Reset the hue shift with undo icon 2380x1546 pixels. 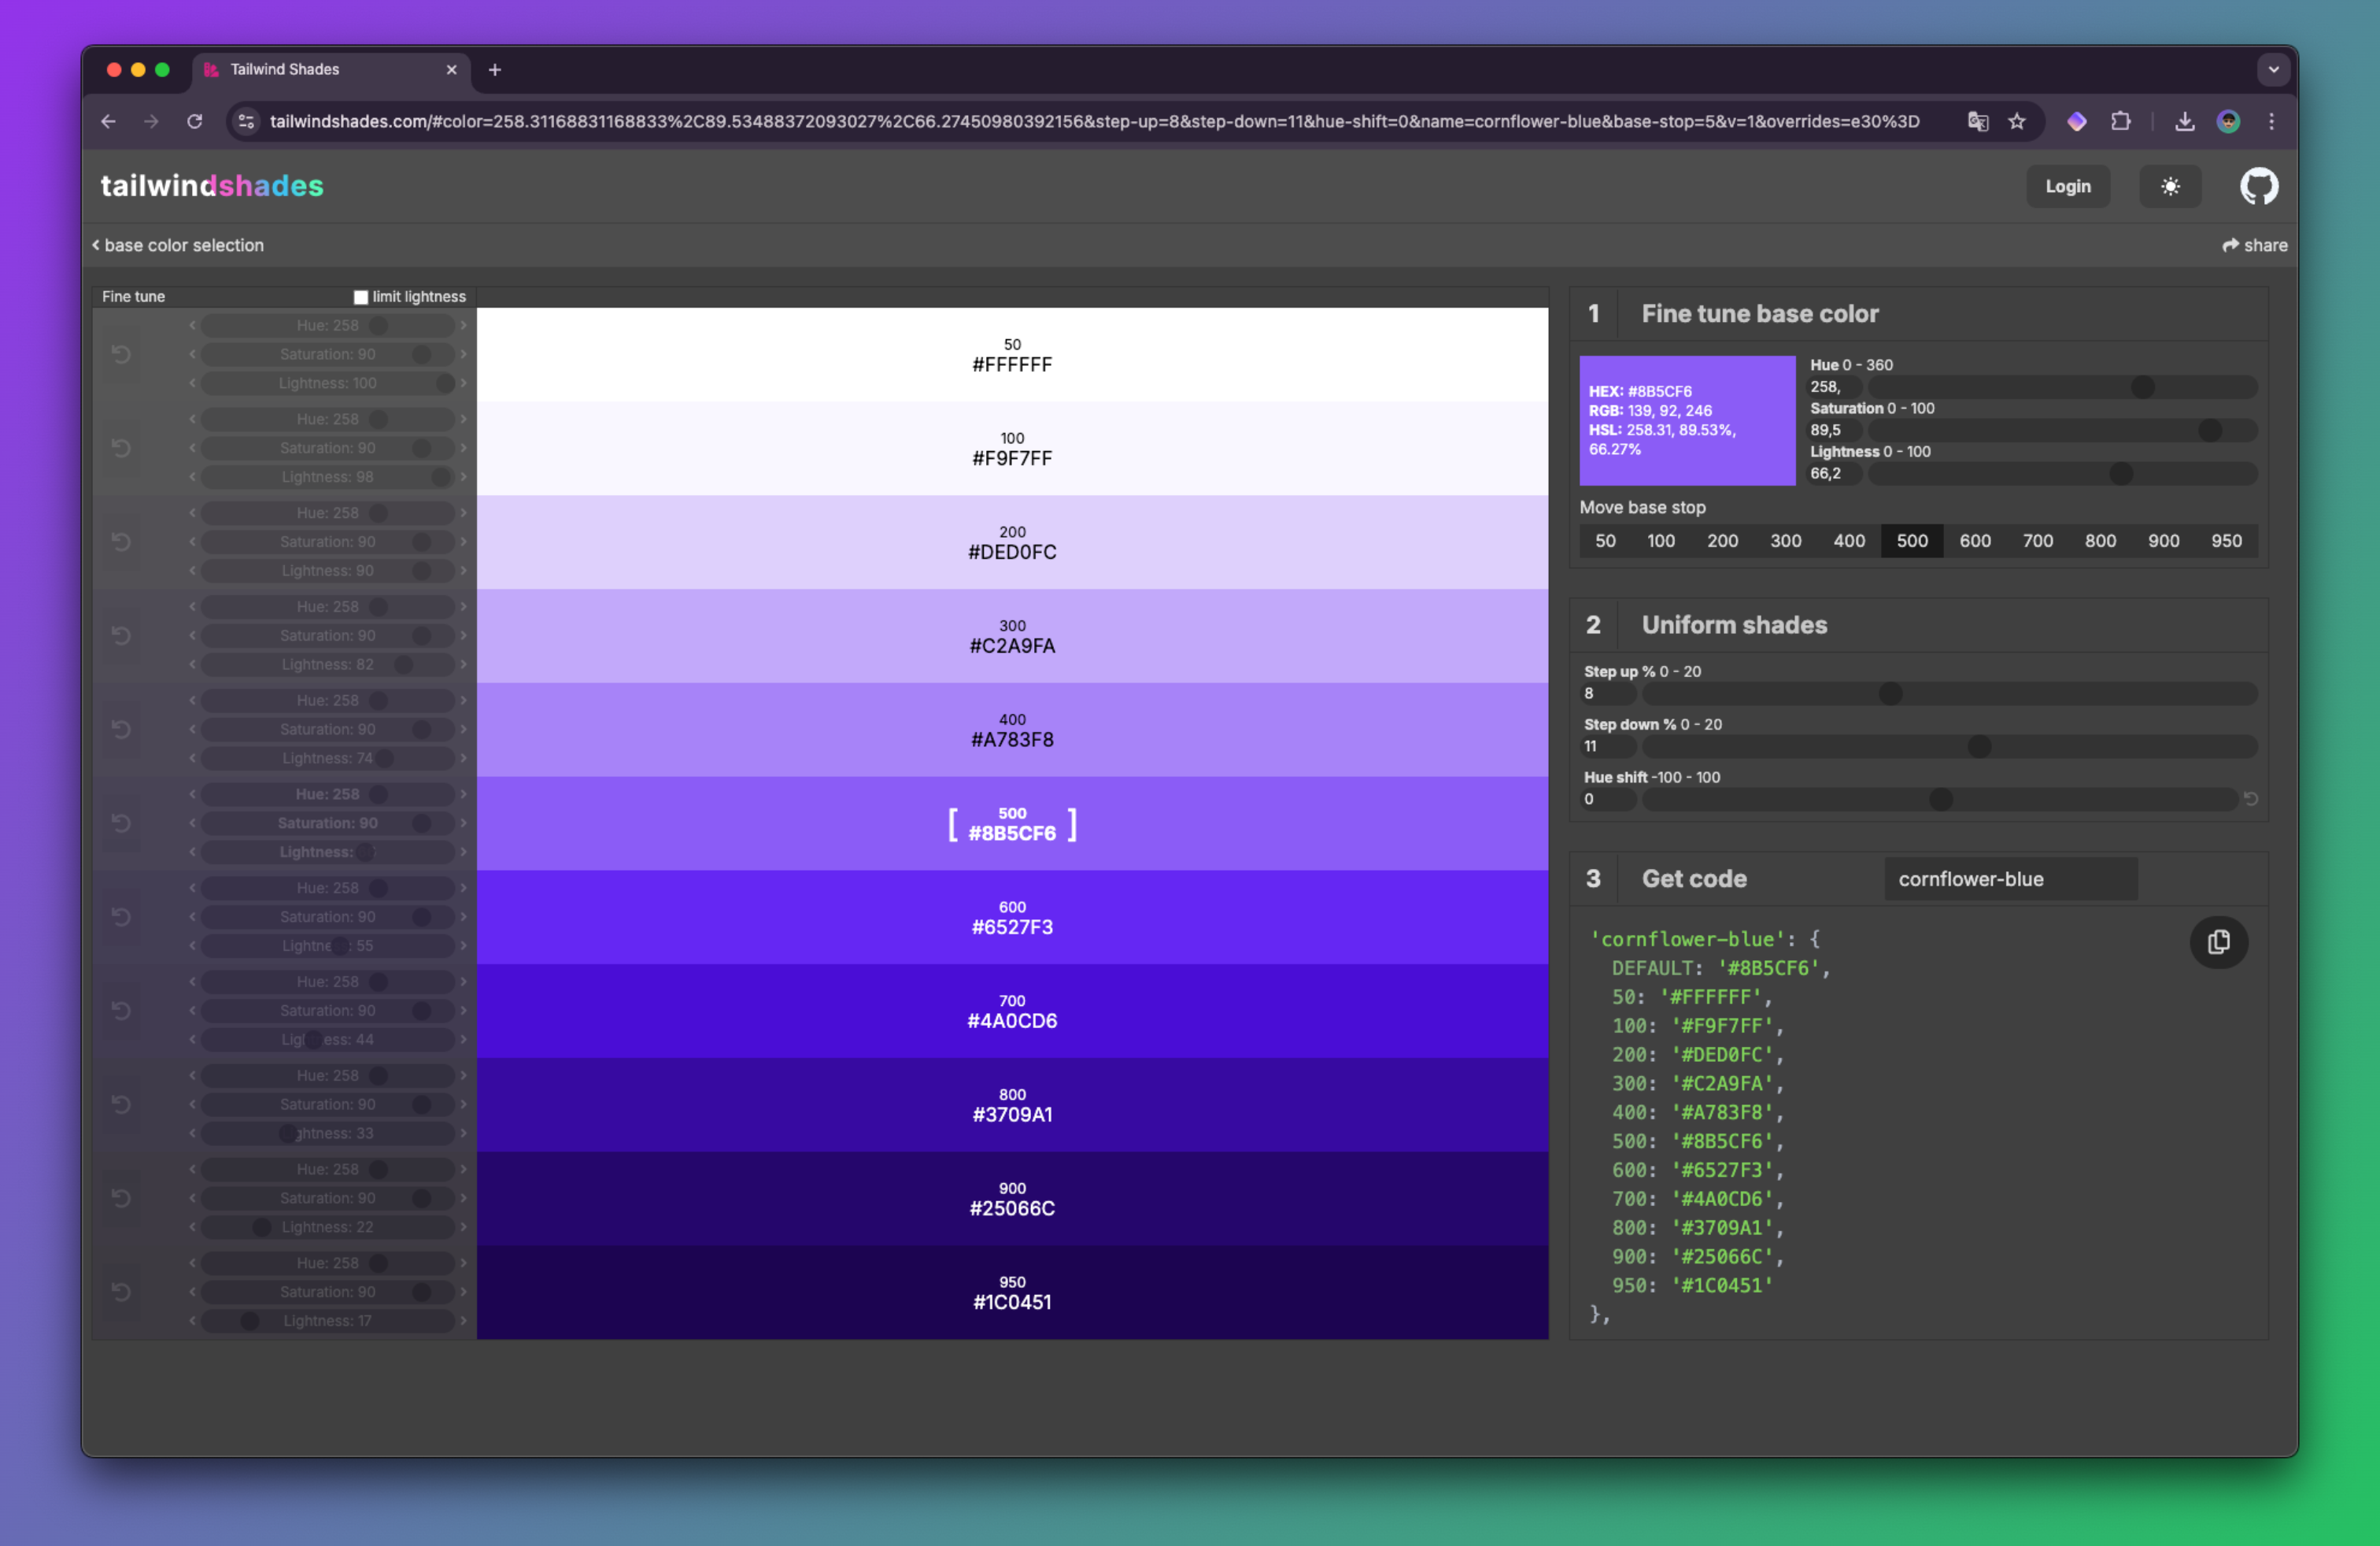tap(2250, 799)
